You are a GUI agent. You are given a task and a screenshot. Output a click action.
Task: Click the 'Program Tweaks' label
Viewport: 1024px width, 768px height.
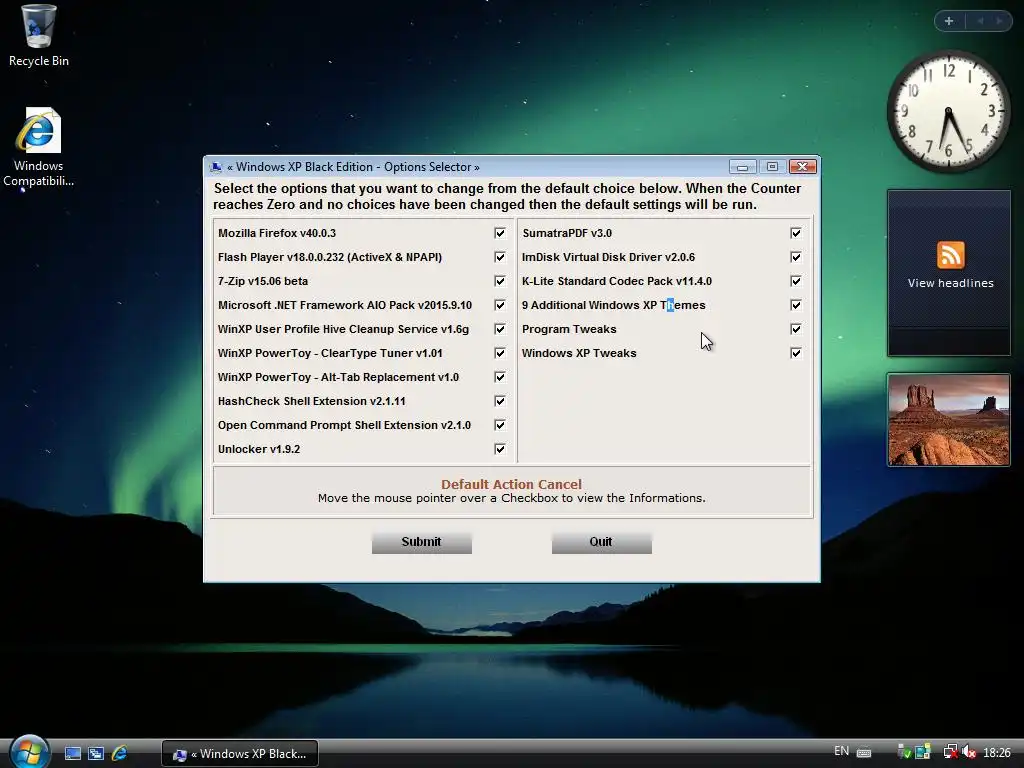point(569,329)
